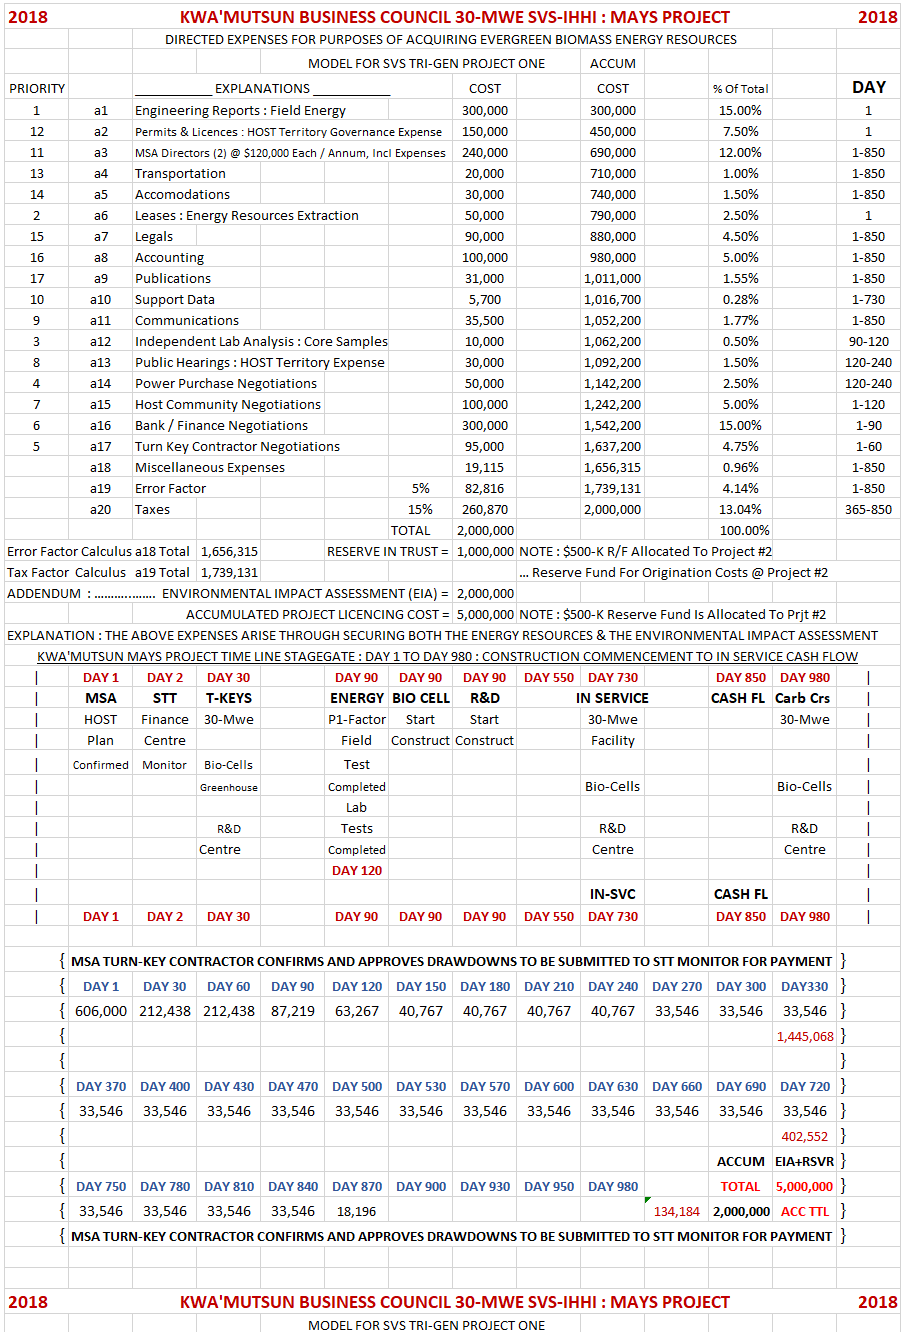This screenshot has height=1332, width=905.
Task: Click the code cell a20
Action: 101,509
